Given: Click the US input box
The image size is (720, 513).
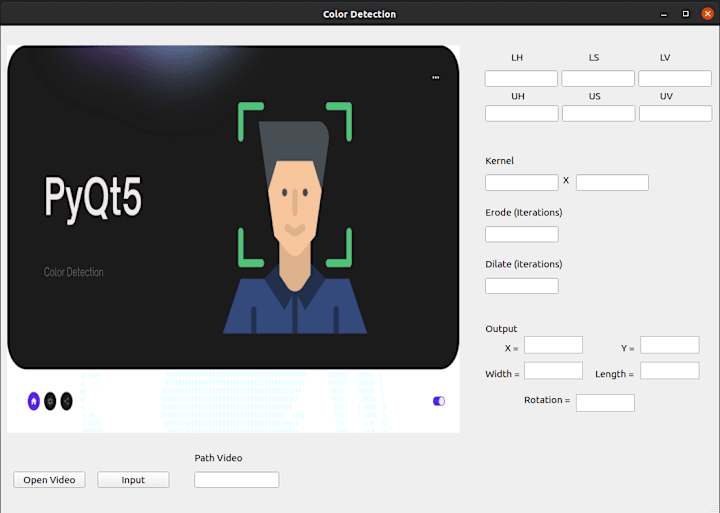Looking at the screenshot, I should (x=599, y=113).
